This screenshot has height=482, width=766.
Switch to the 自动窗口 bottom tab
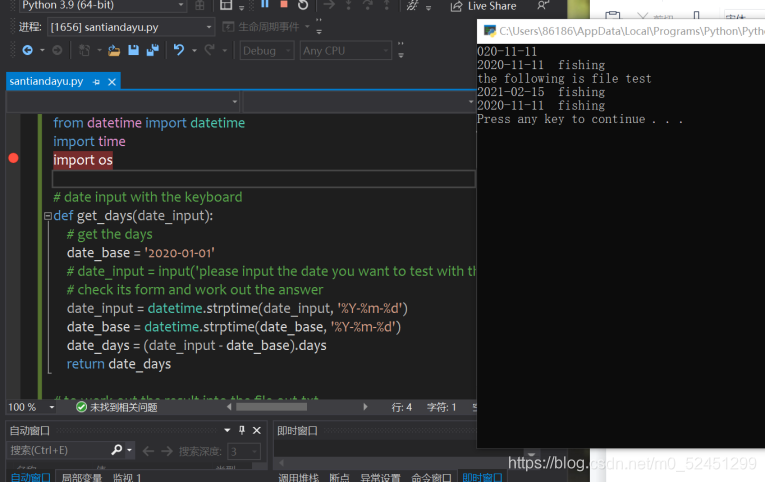30,477
